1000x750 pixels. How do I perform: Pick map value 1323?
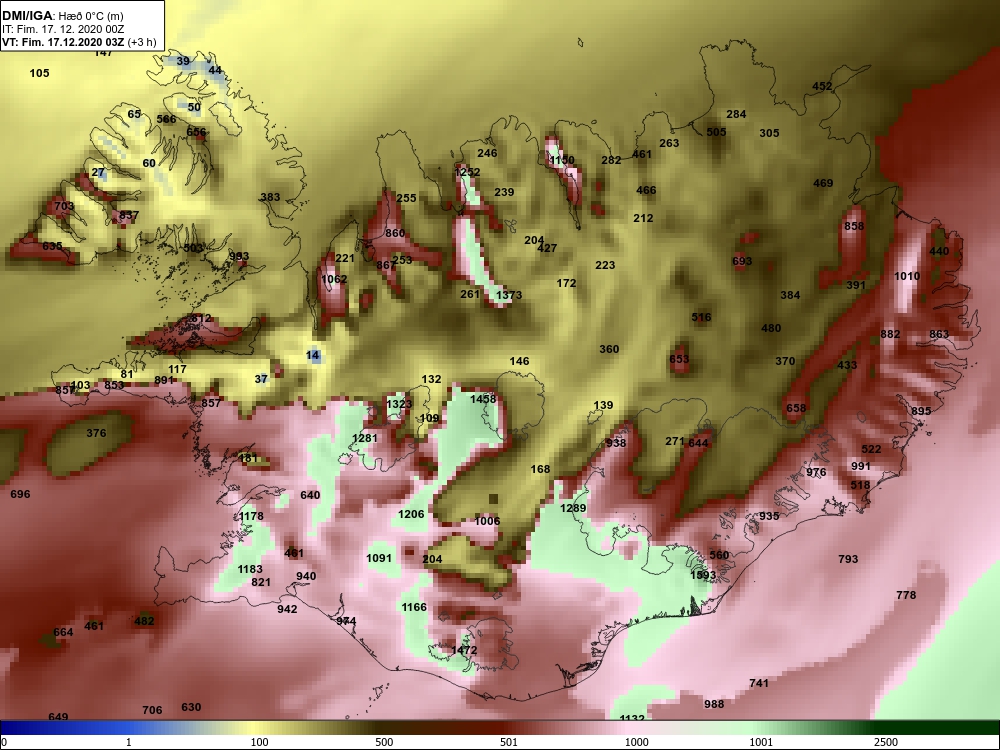point(399,404)
